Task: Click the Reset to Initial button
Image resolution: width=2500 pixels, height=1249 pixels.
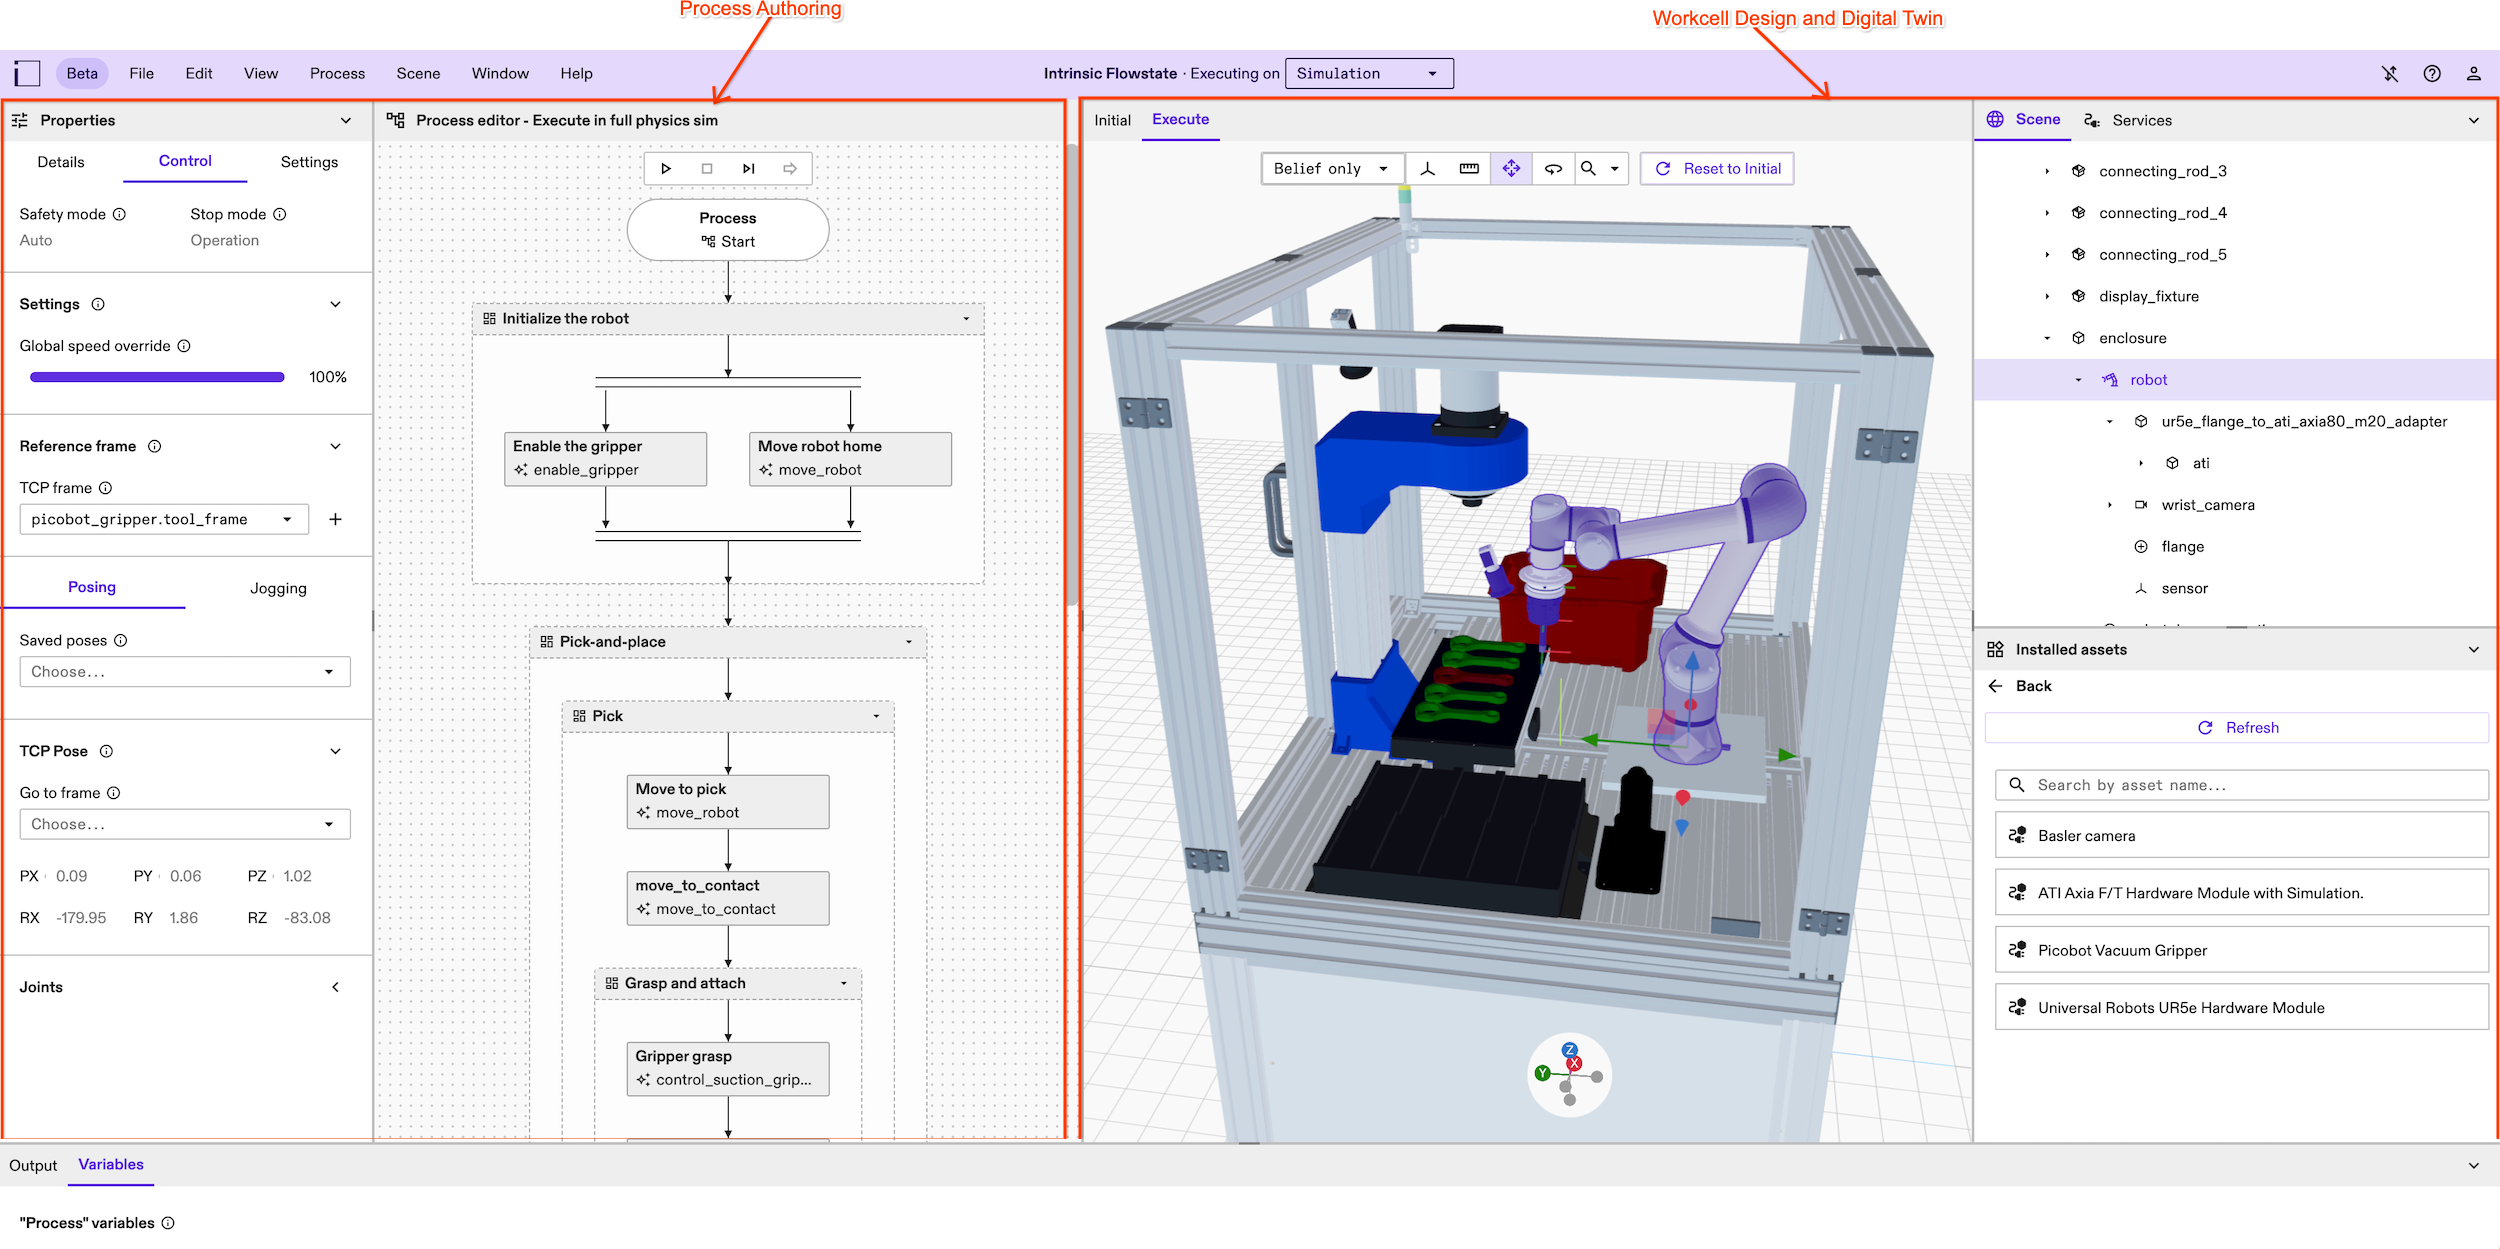Action: 1716,168
